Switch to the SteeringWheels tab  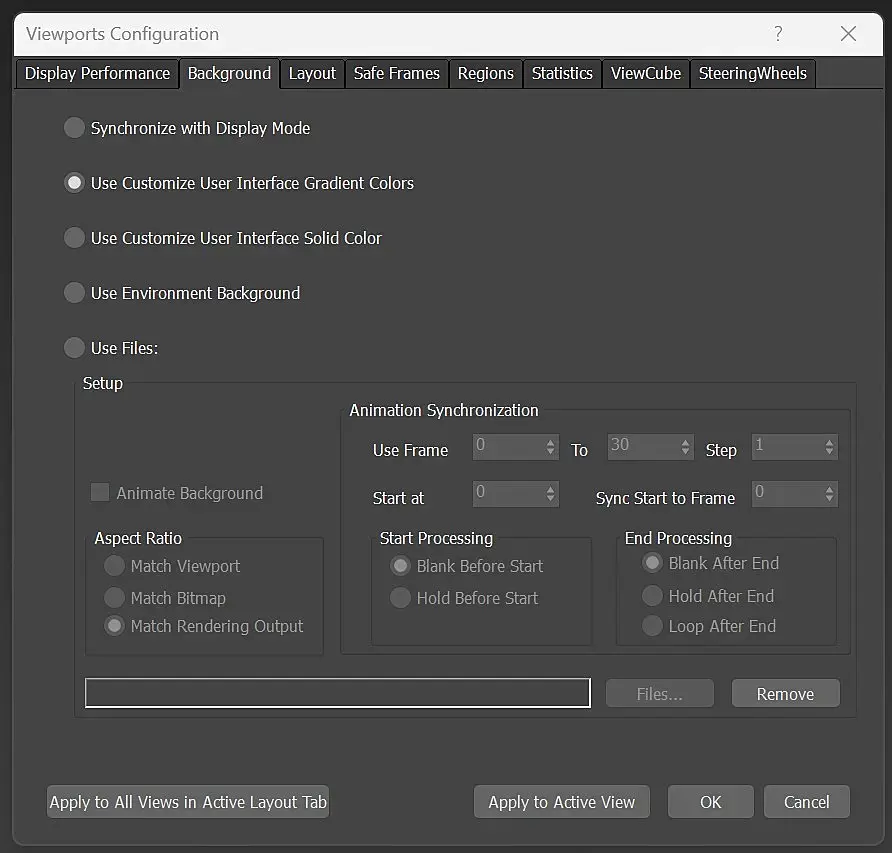[752, 73]
